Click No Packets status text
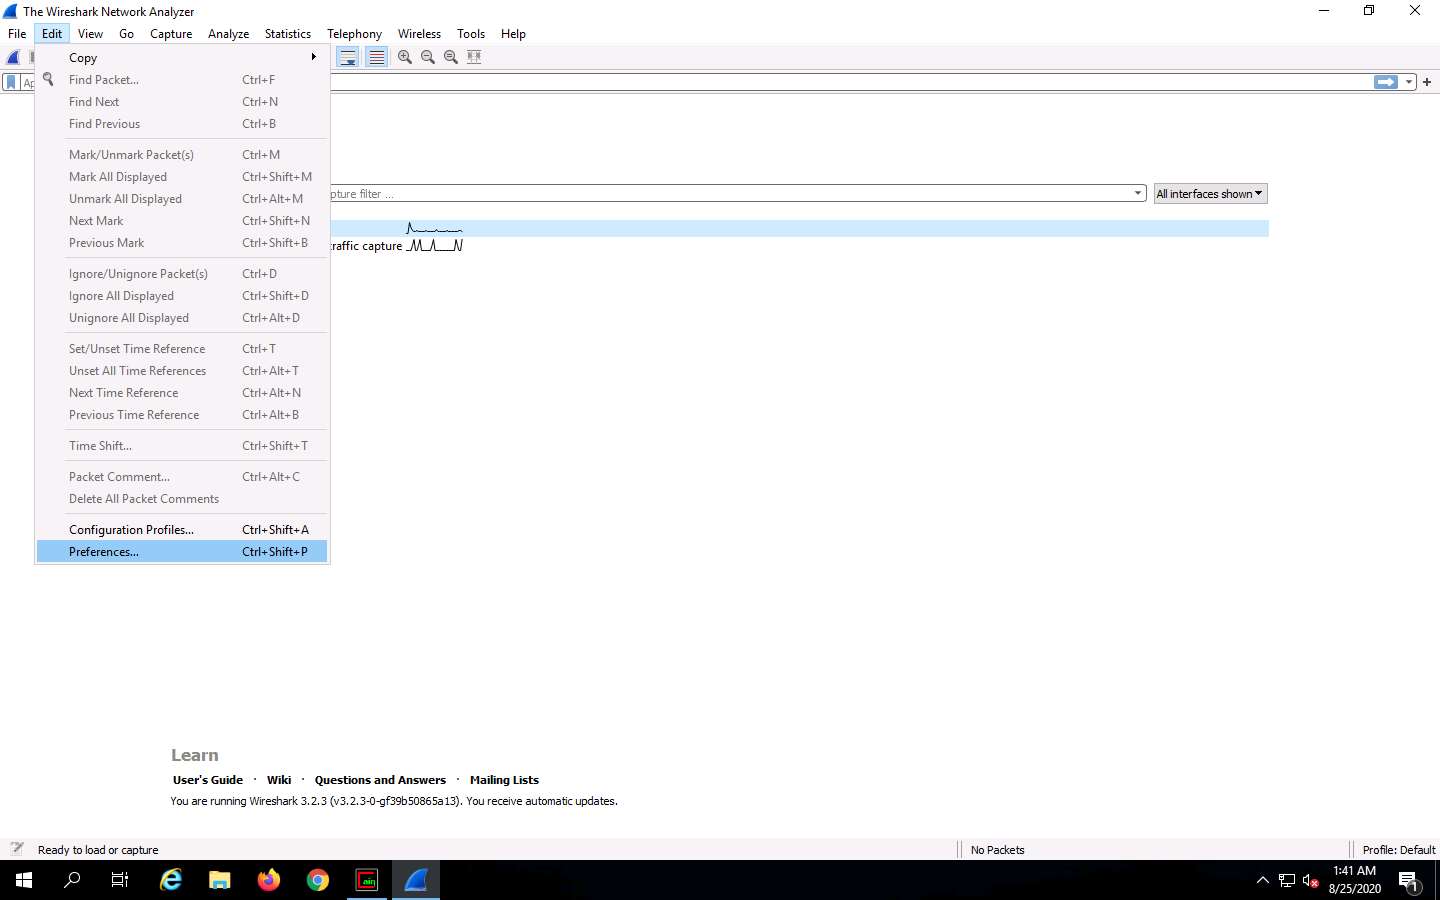This screenshot has height=900, width=1440. (997, 850)
